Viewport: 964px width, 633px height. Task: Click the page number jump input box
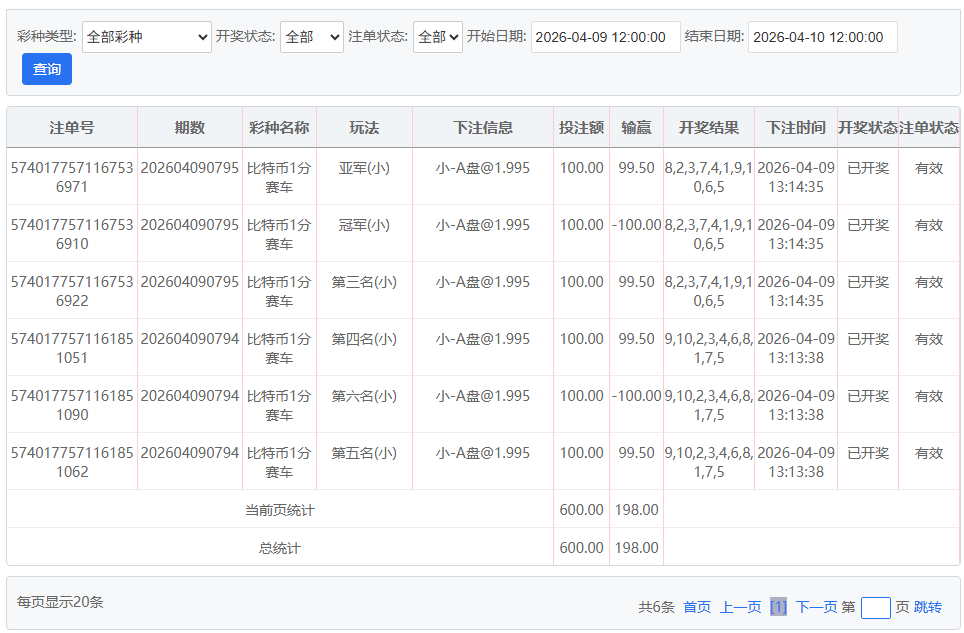[875, 607]
